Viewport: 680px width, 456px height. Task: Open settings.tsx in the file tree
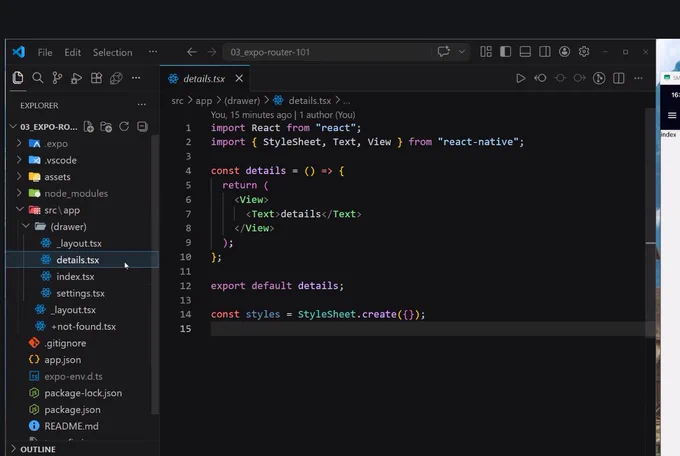coord(82,293)
